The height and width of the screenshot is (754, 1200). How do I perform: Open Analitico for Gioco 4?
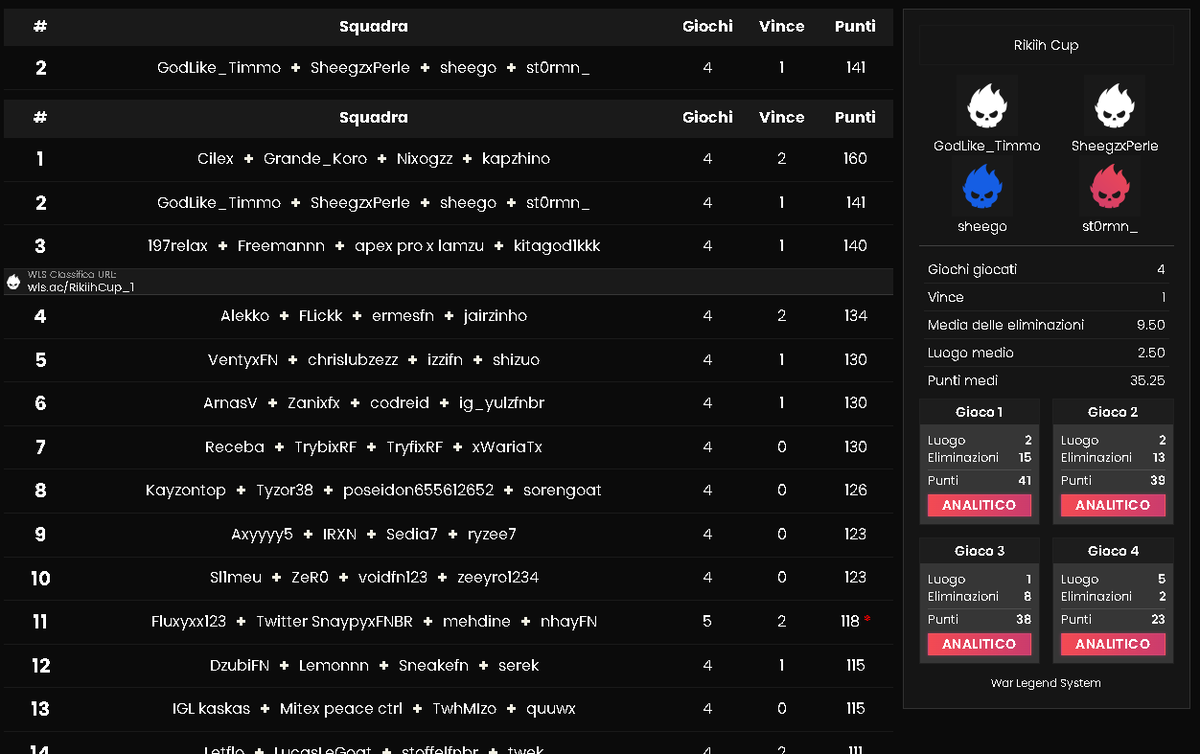[1112, 645]
